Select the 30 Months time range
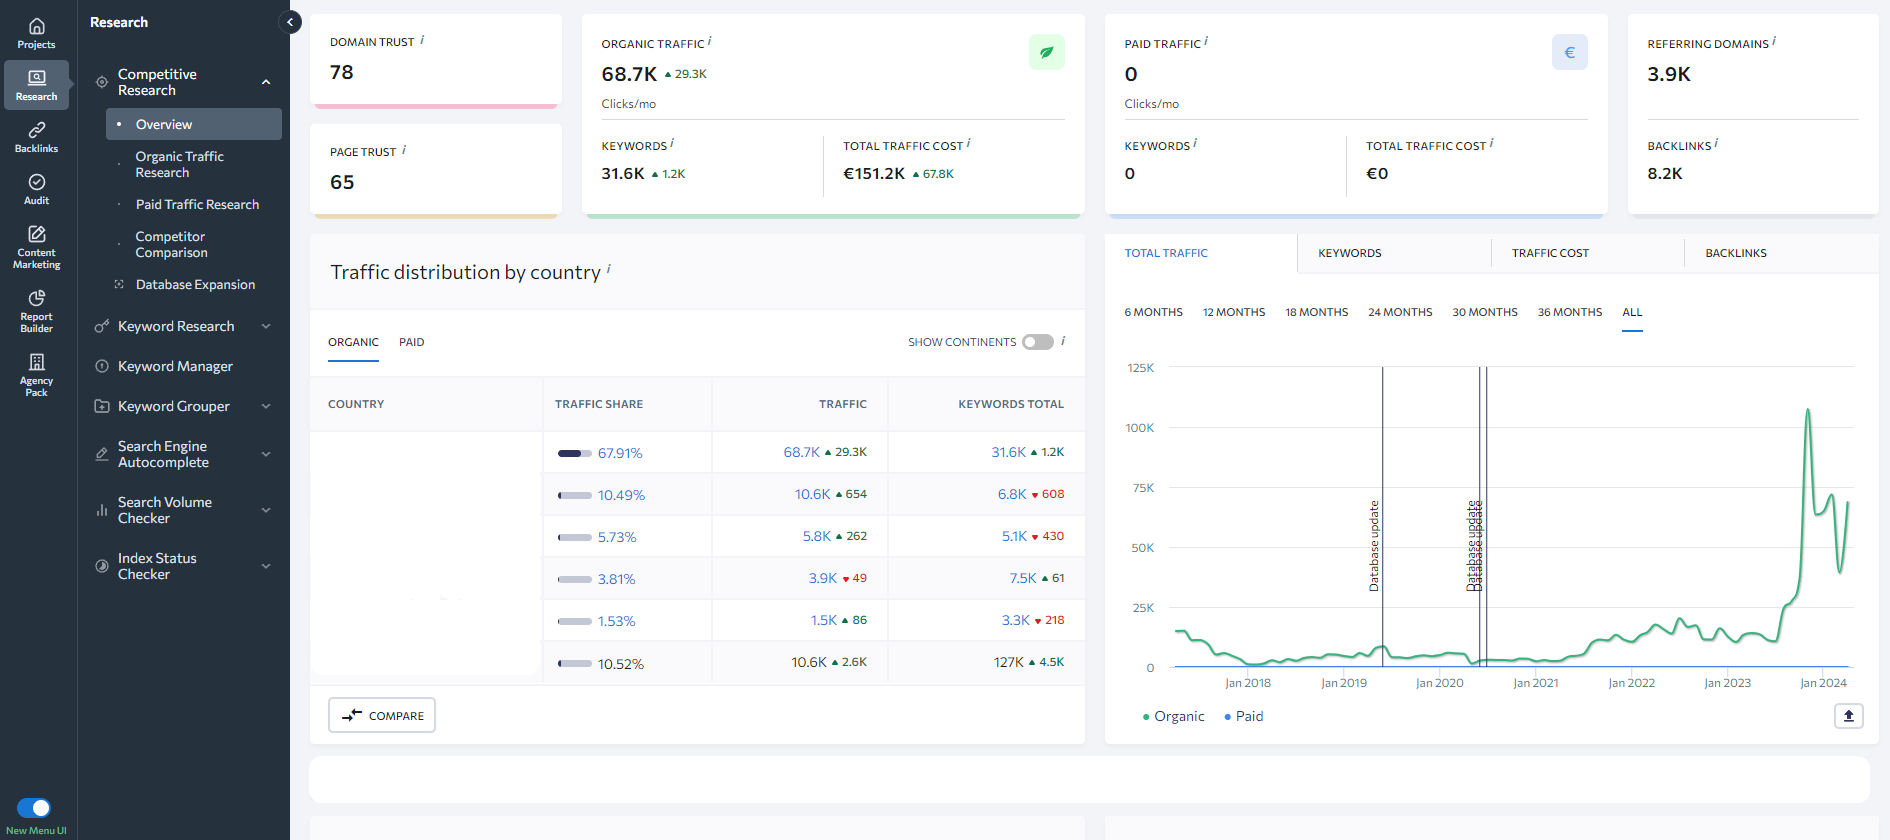Image resolution: width=1890 pixels, height=840 pixels. [x=1485, y=312]
